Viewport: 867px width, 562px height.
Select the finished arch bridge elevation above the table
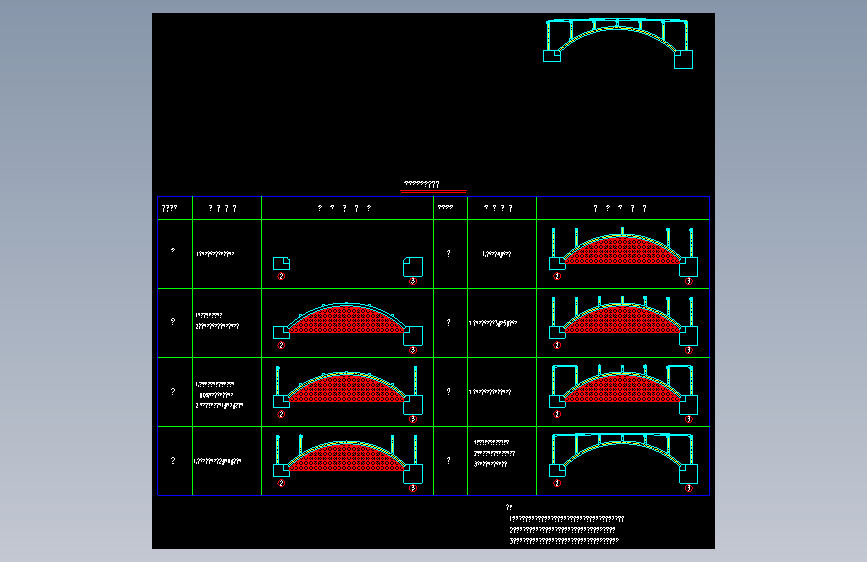pyautogui.click(x=618, y=44)
